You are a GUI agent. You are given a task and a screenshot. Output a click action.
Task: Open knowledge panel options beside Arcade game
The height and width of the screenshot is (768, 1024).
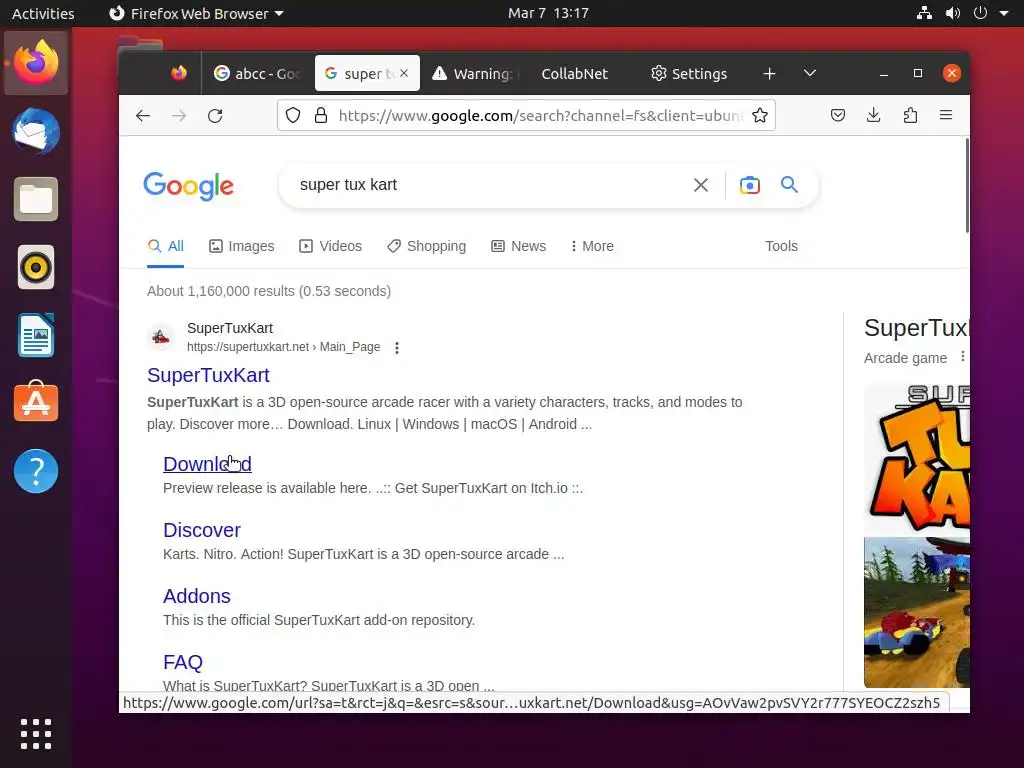point(962,357)
